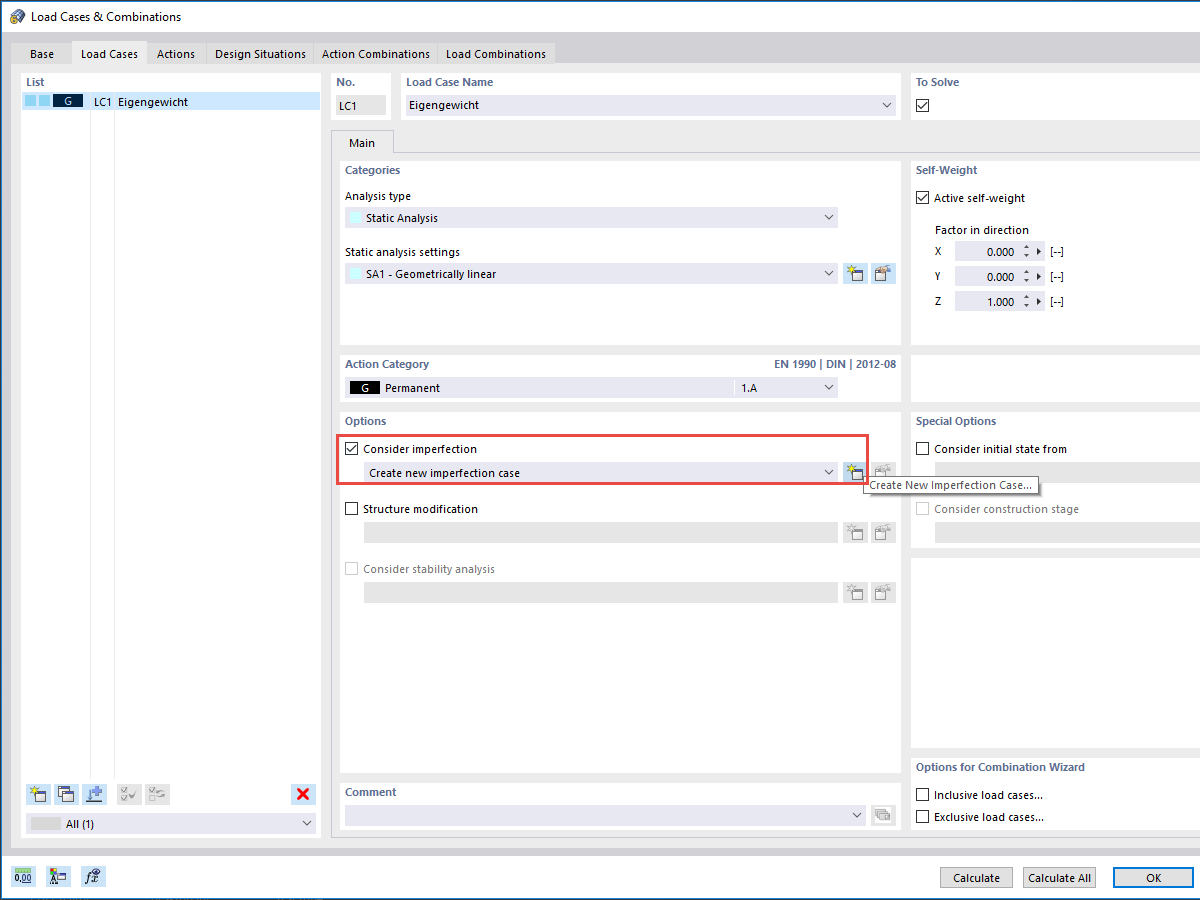Open the imperfection case dropdown

pos(828,472)
